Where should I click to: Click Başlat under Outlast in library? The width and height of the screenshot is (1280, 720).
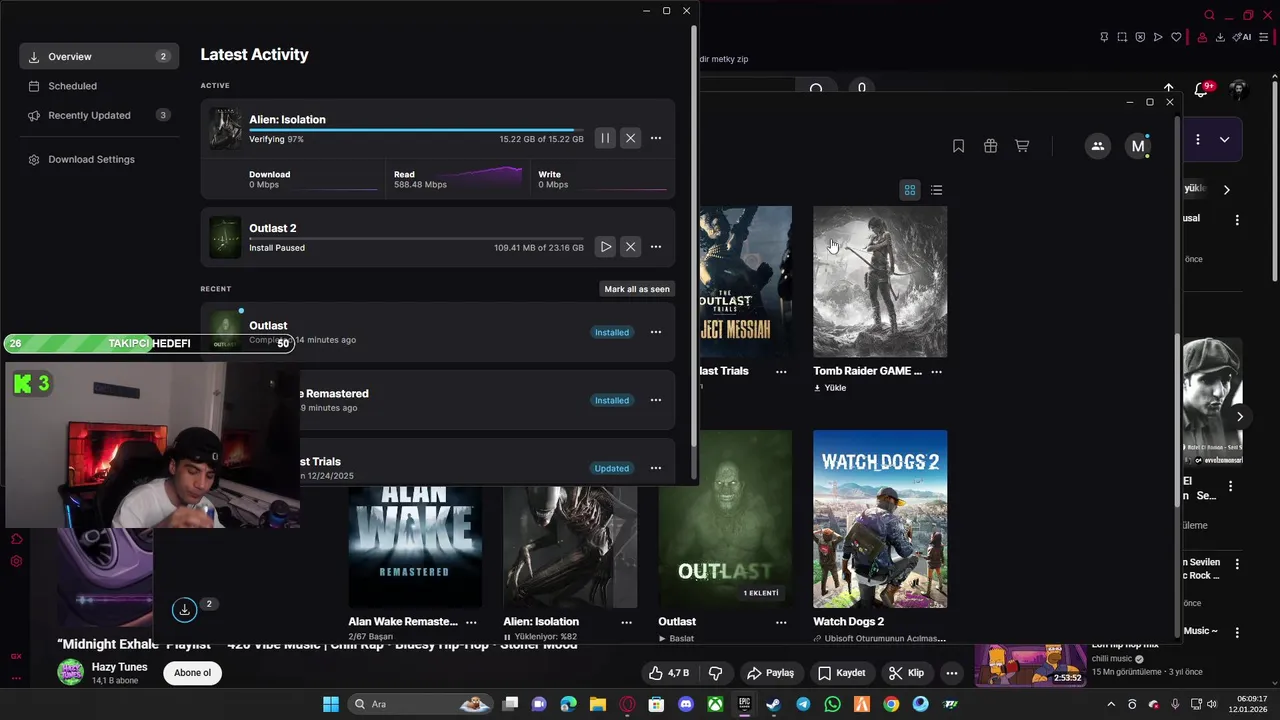(x=676, y=638)
